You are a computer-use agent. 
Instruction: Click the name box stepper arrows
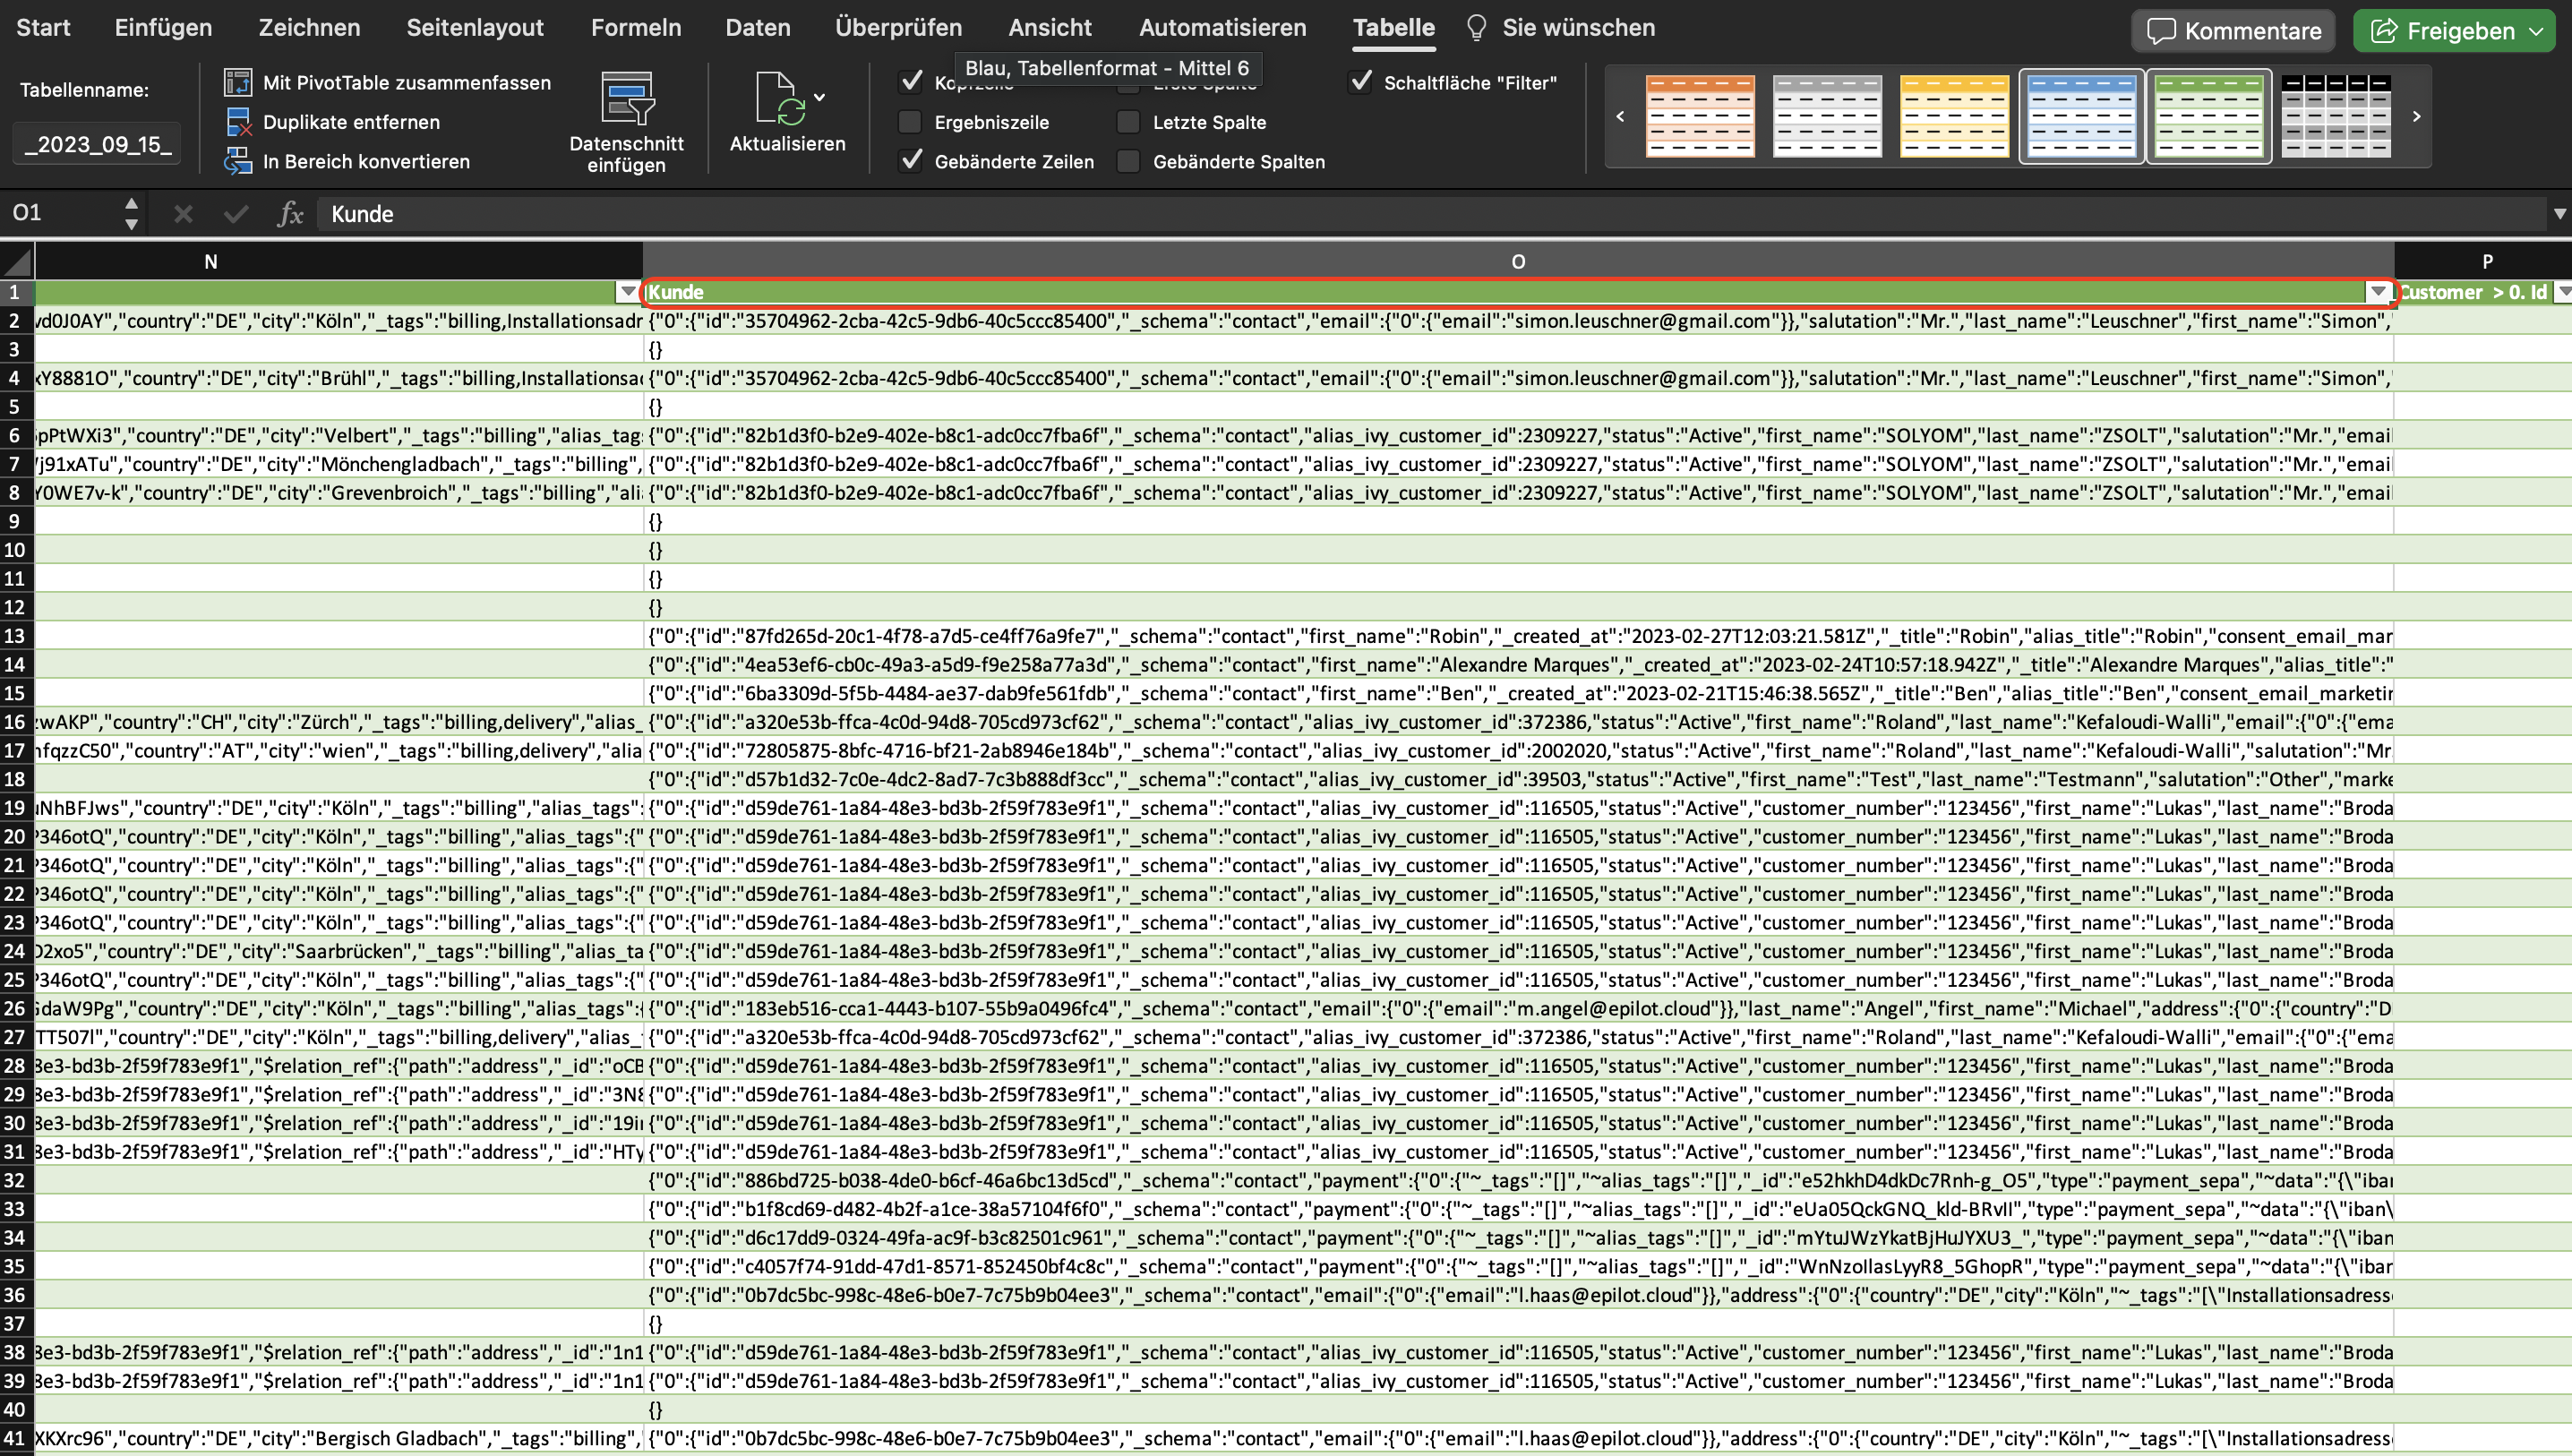131,213
